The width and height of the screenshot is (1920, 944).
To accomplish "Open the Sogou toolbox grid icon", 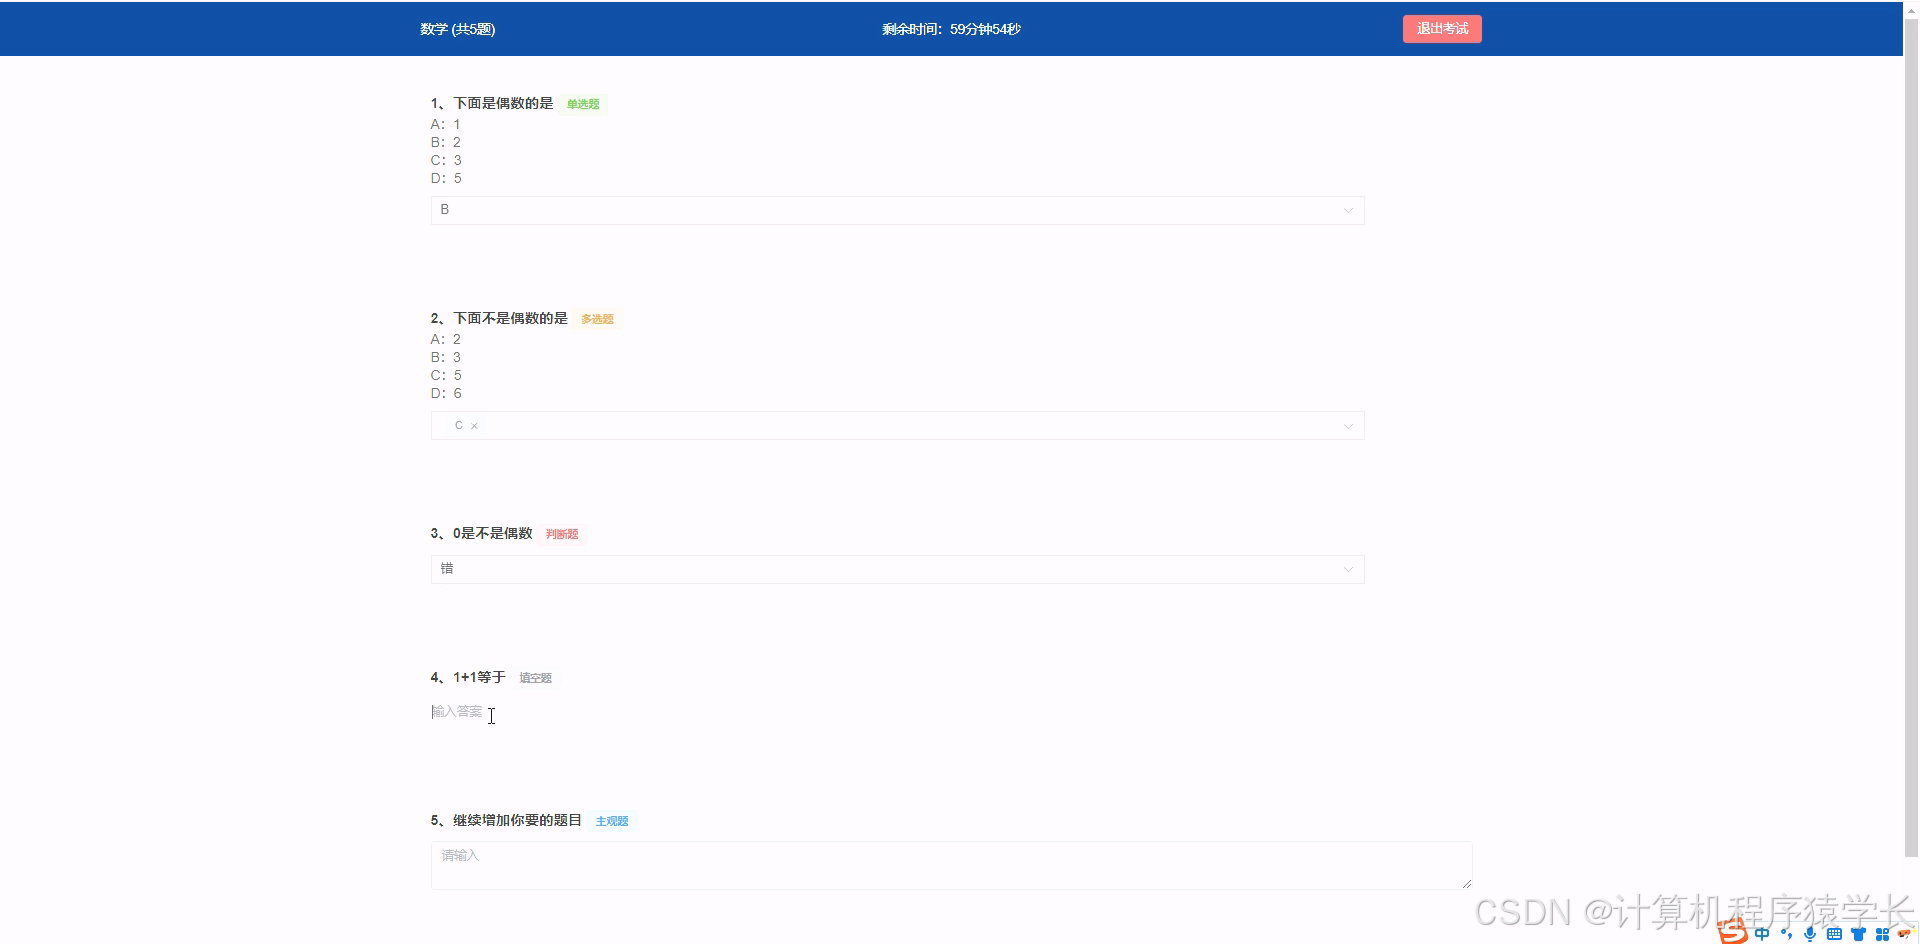I will point(1882,934).
